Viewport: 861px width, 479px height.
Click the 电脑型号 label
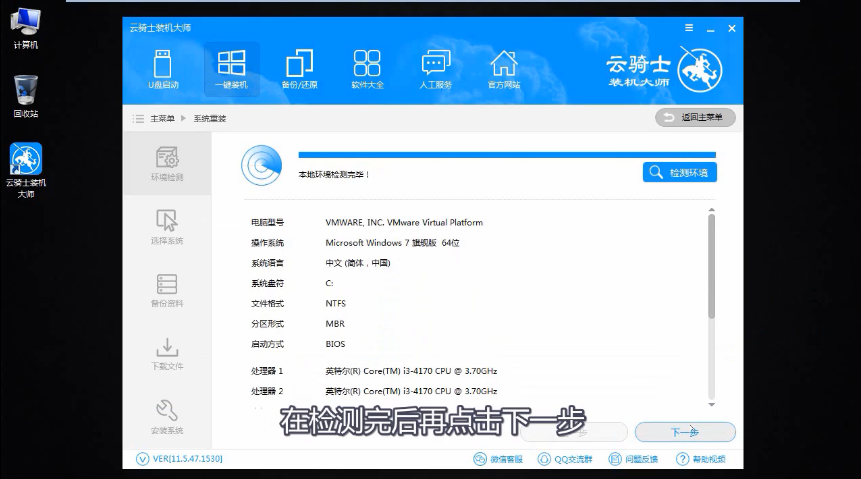click(267, 222)
